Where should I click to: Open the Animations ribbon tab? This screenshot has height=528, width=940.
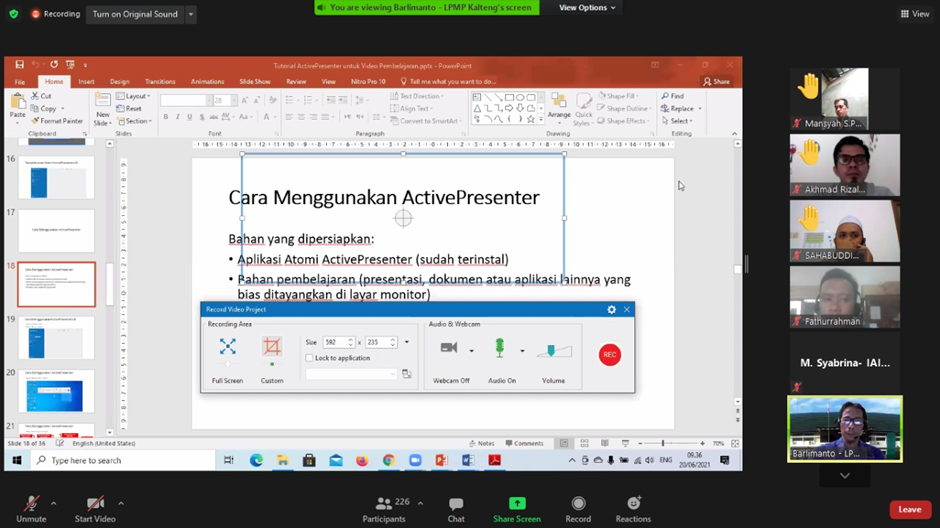(x=207, y=82)
